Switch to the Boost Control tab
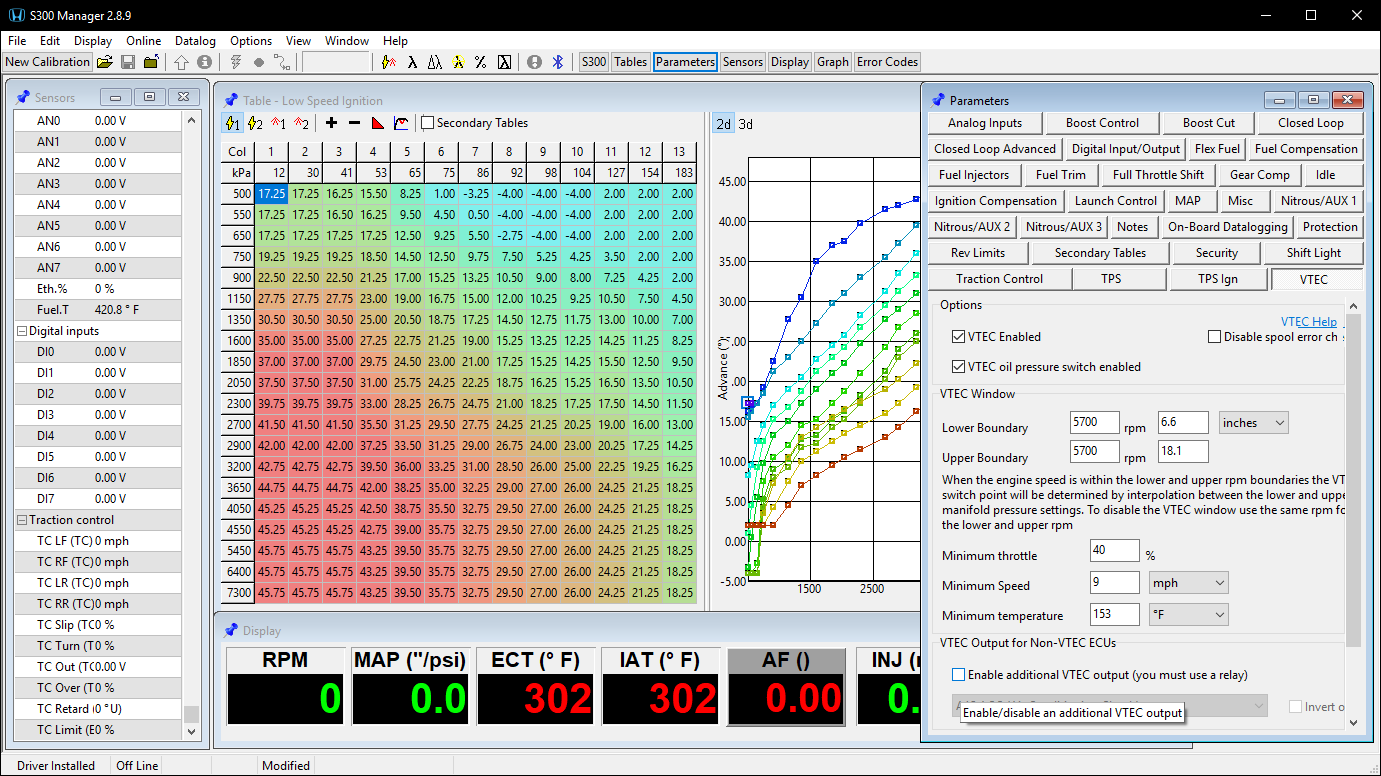 pyautogui.click(x=1102, y=123)
